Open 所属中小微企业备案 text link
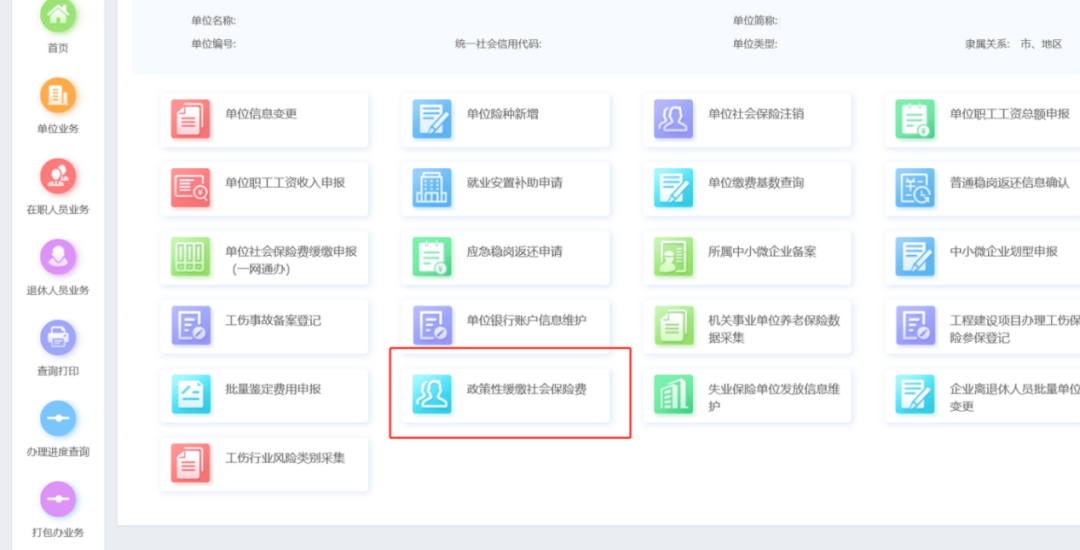1080x550 pixels. 762,252
